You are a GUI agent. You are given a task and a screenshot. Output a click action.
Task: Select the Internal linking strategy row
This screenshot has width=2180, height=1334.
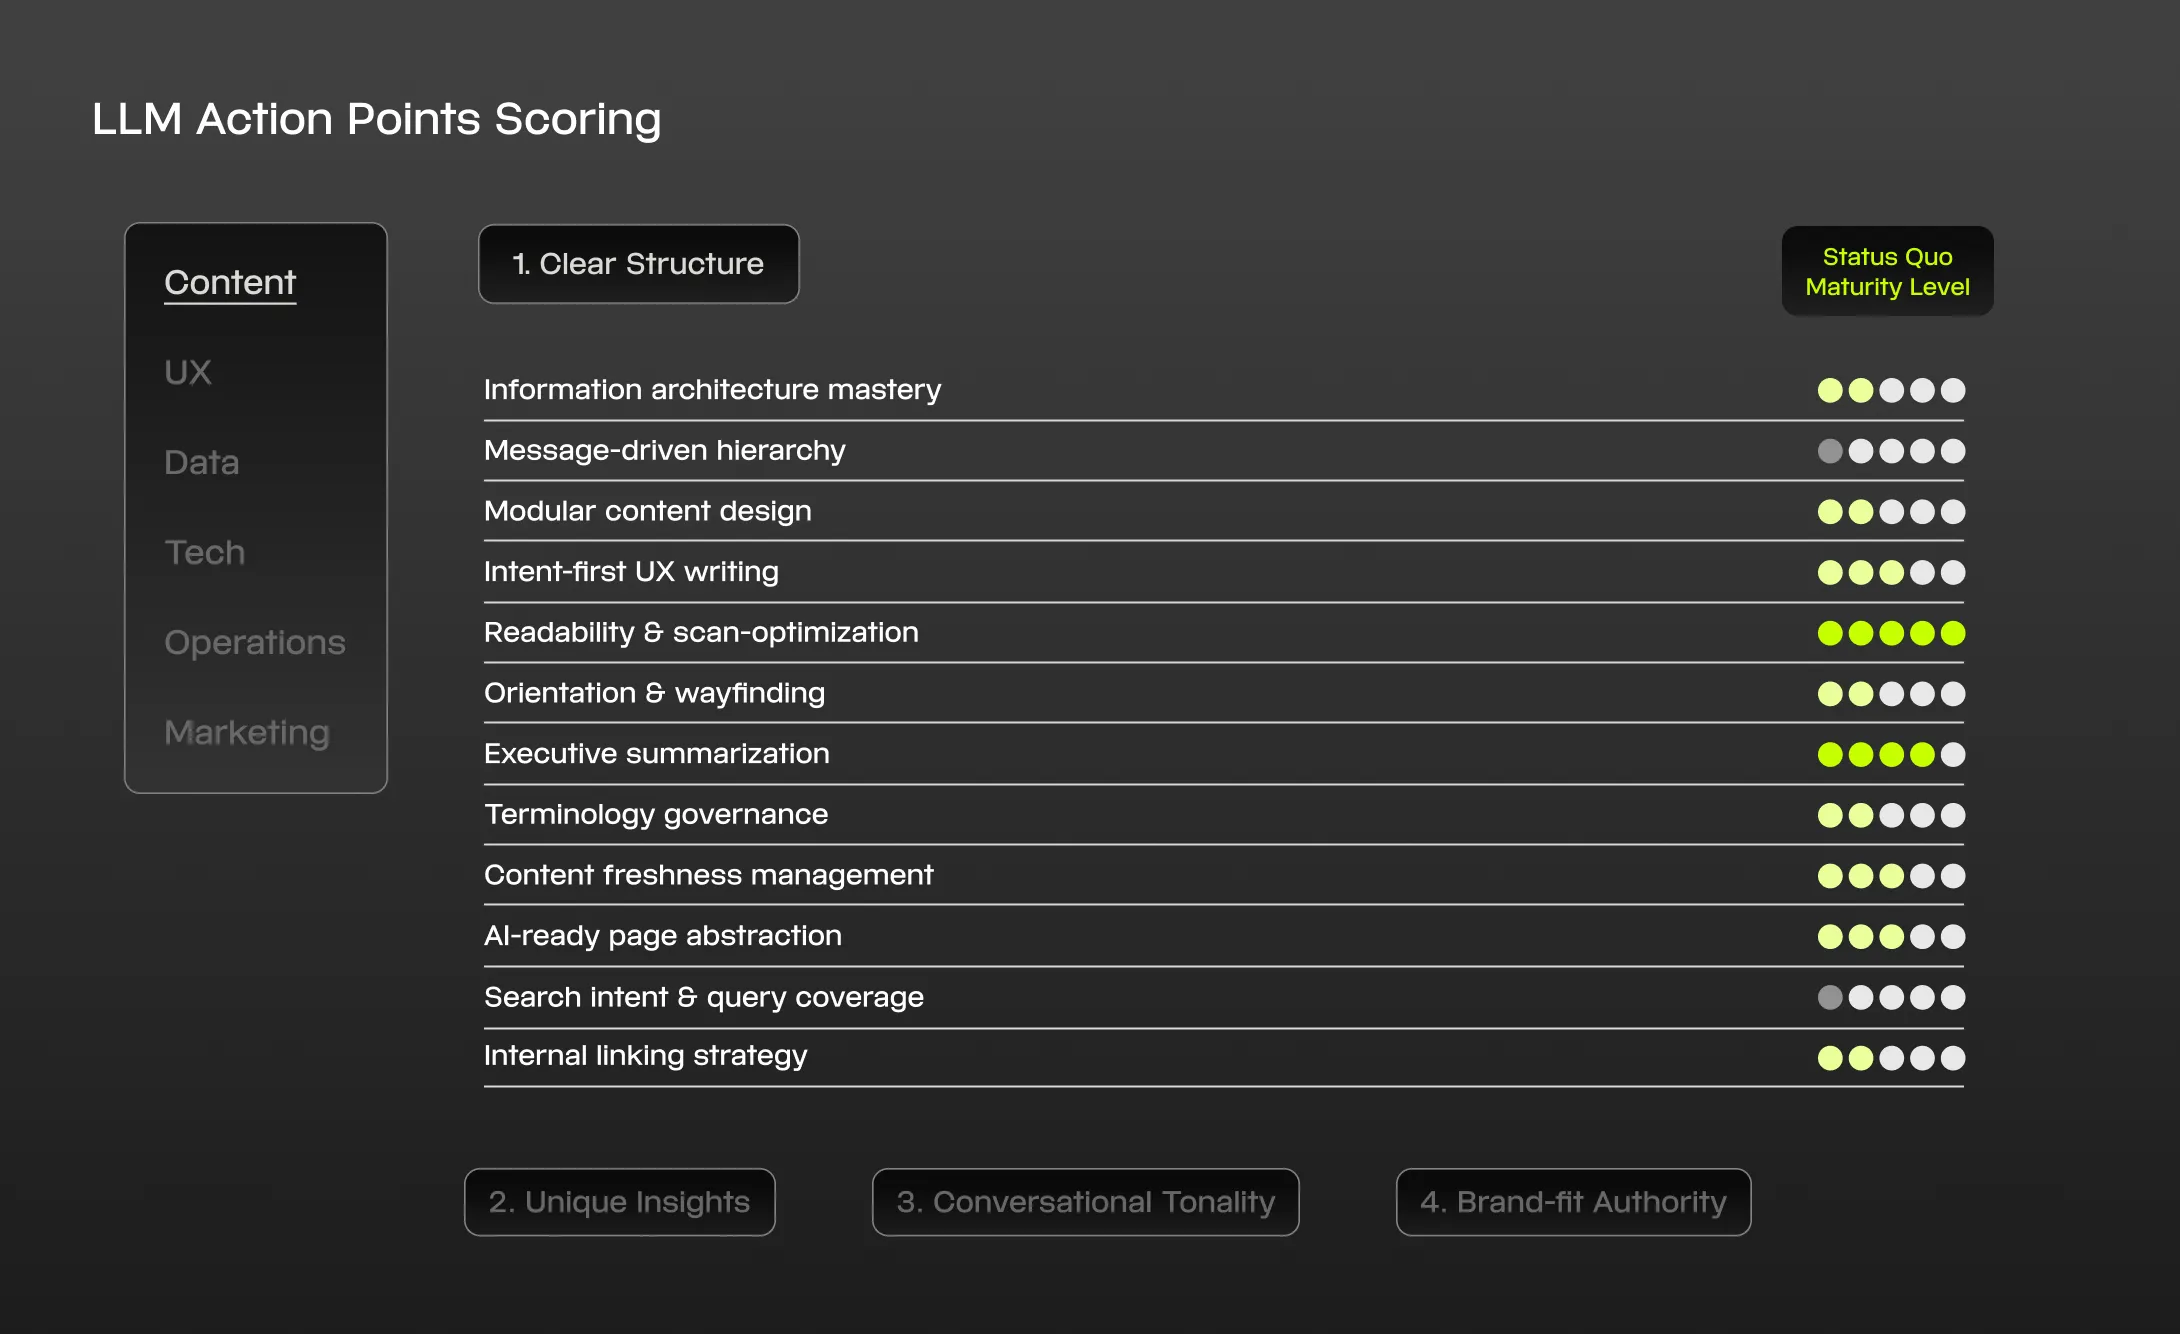[x=646, y=1055]
